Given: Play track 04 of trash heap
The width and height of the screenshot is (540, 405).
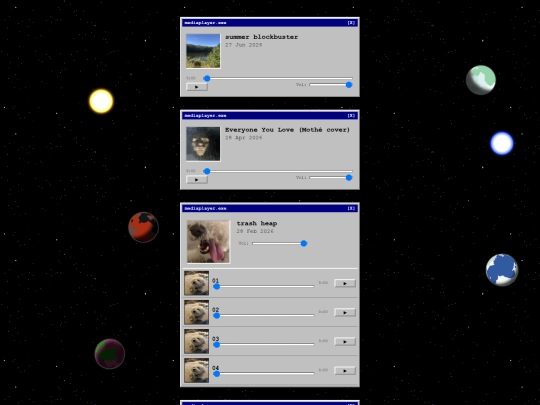Looking at the screenshot, I should click(345, 371).
